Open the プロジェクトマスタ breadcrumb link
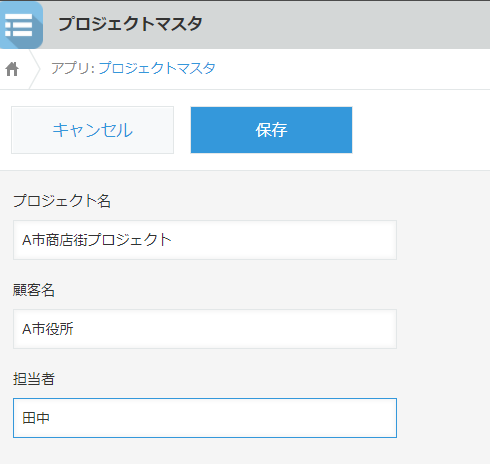 [x=157, y=68]
